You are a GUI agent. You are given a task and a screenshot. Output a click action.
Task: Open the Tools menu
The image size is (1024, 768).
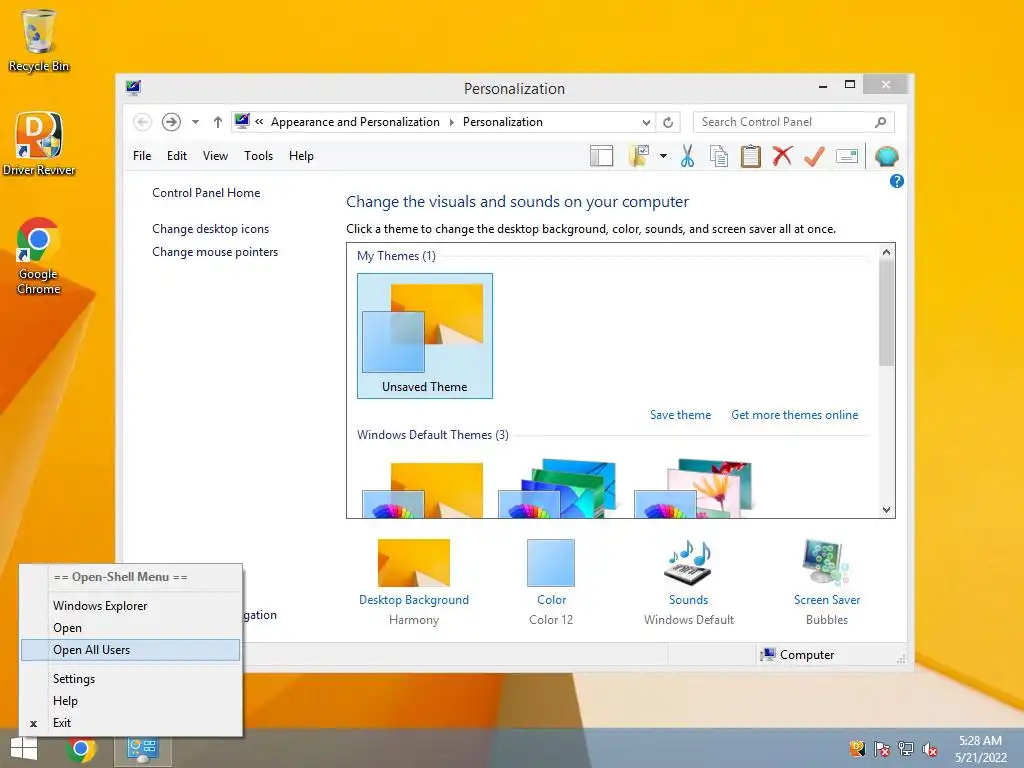click(x=259, y=156)
